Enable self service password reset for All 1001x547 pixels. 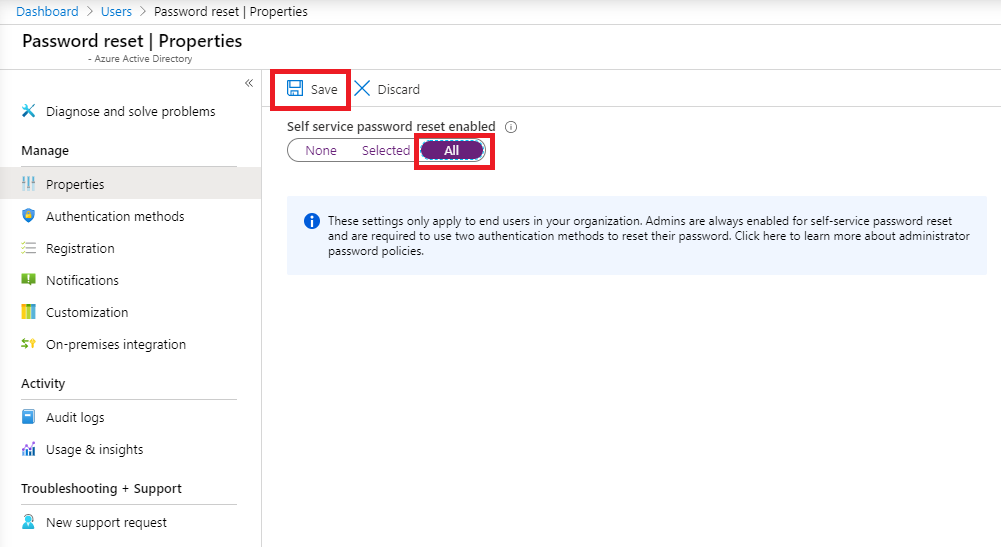coord(452,150)
